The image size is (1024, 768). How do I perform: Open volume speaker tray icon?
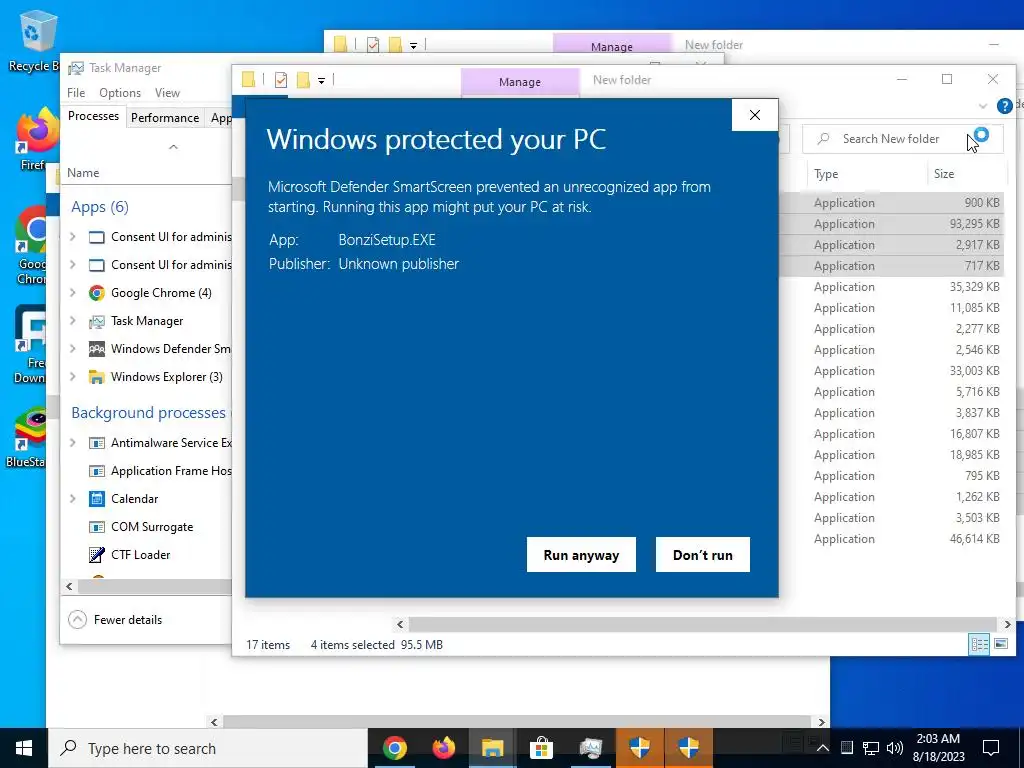(x=895, y=748)
